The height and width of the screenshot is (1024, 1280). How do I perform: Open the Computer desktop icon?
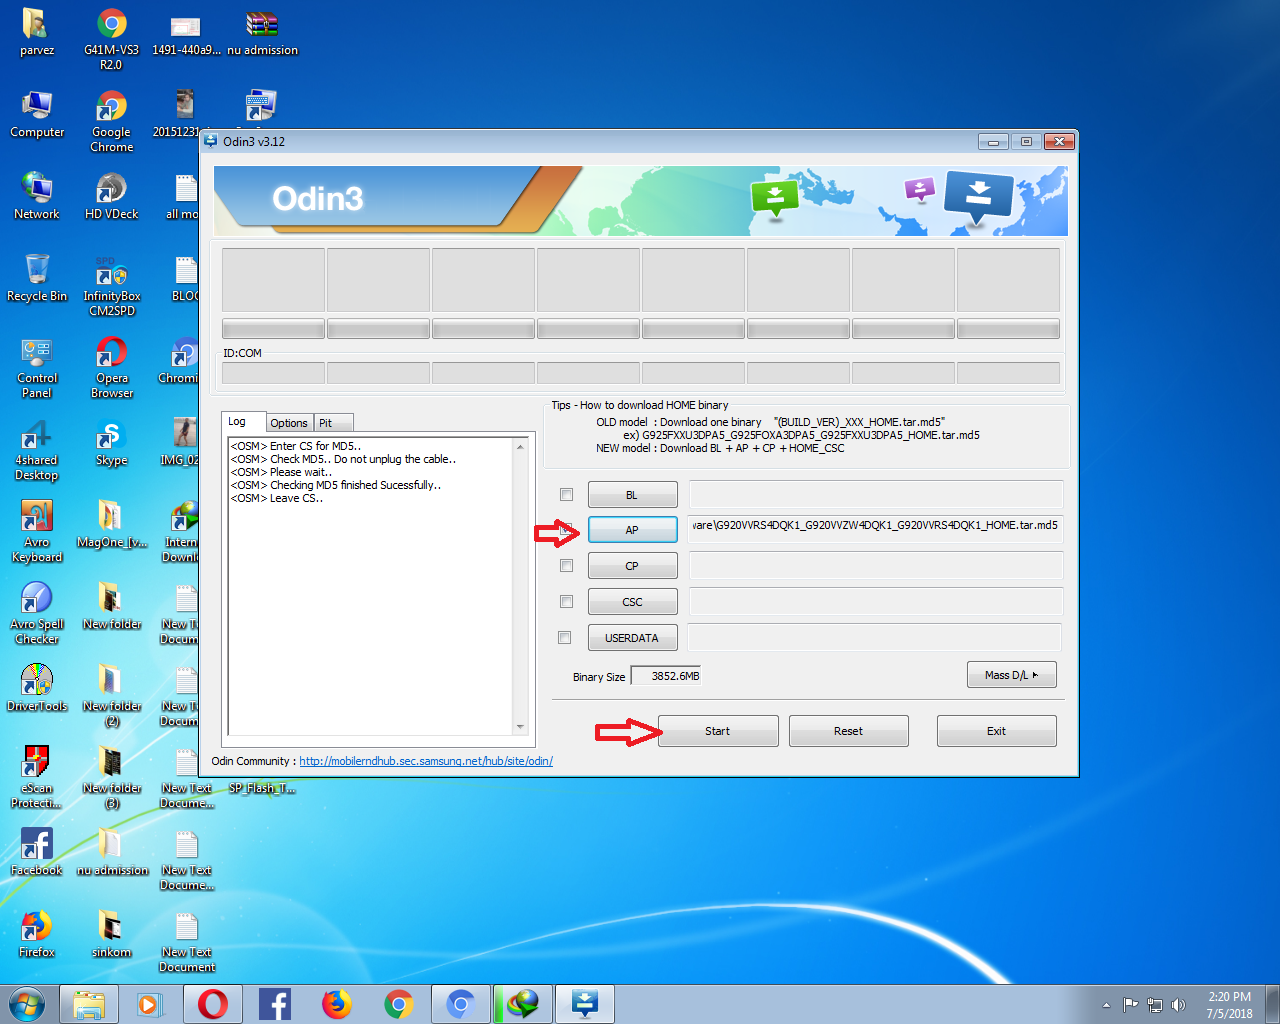pos(37,114)
